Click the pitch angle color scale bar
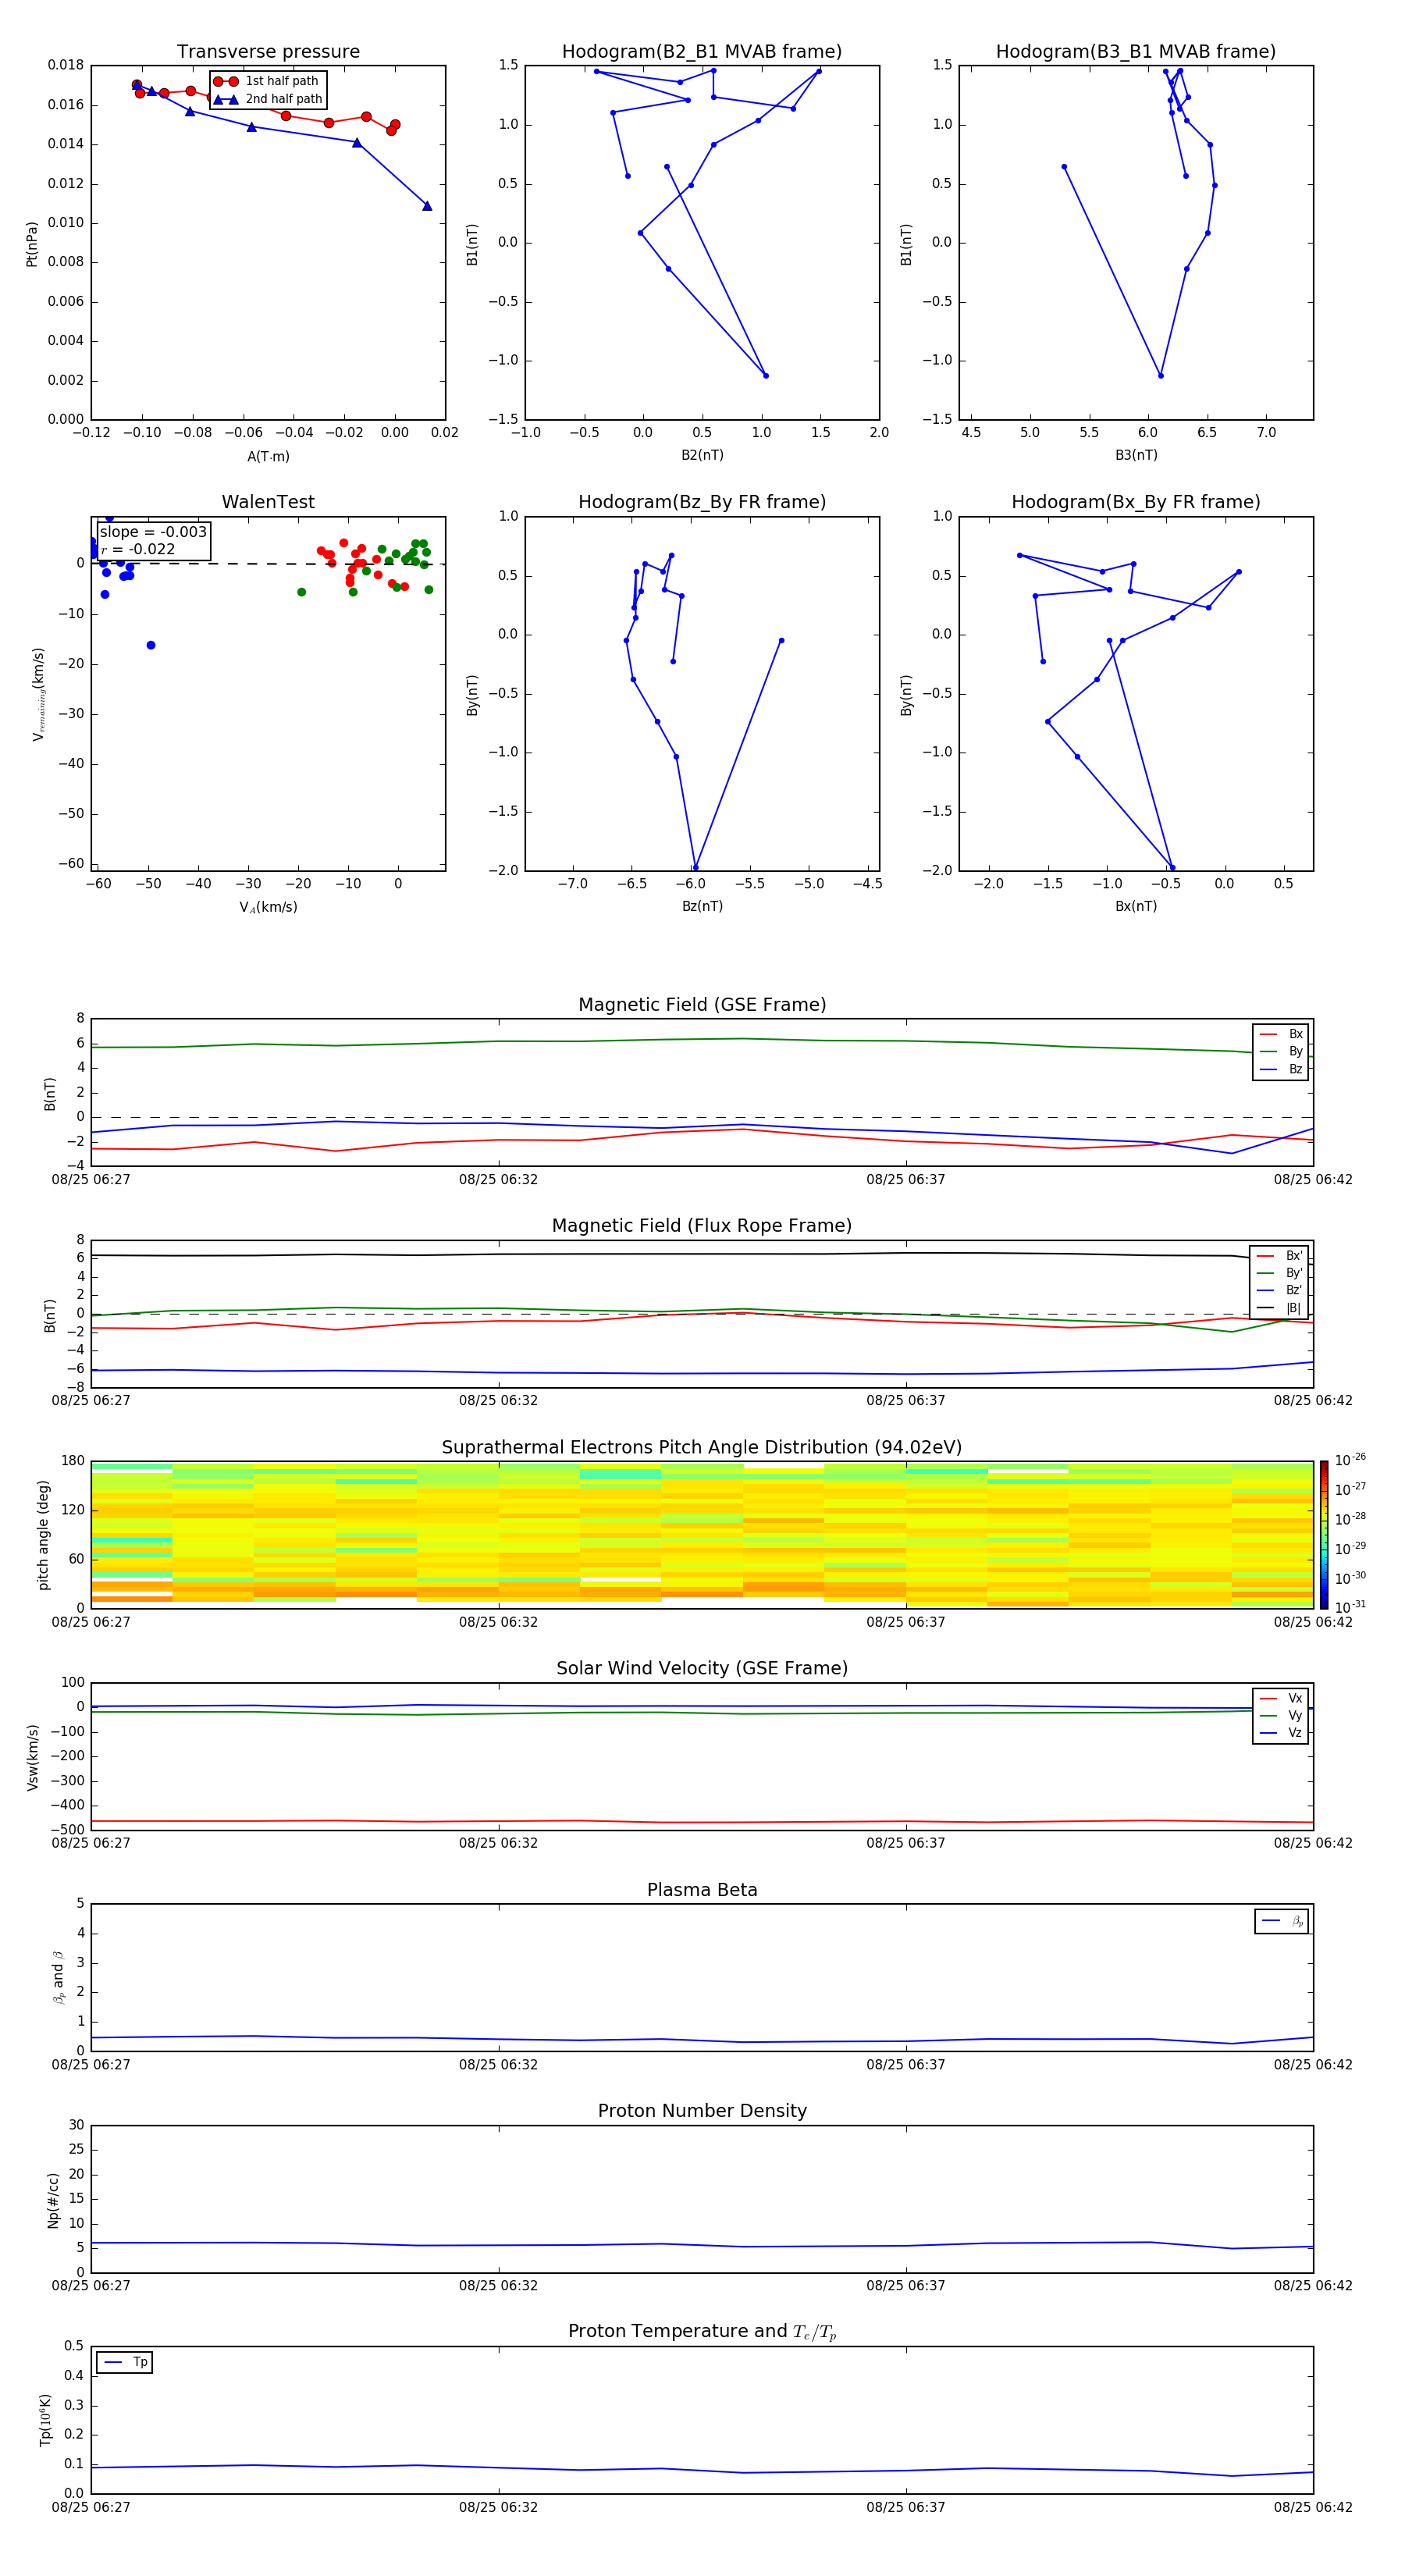The image size is (1405, 2576). point(1324,1534)
